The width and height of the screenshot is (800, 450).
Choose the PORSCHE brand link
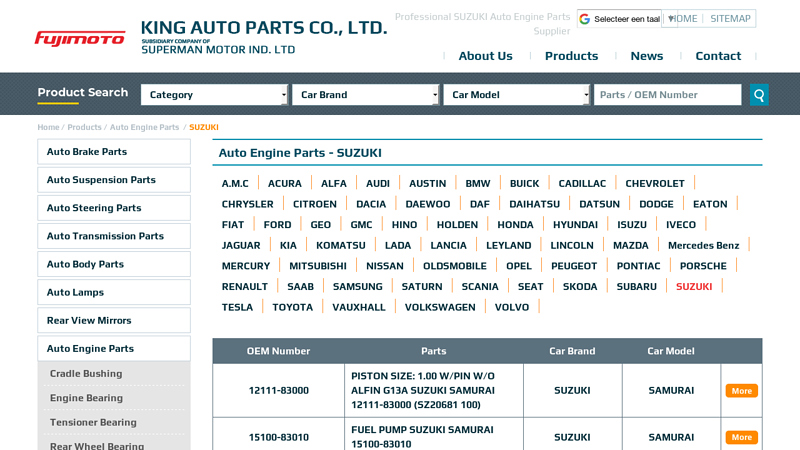(x=703, y=266)
